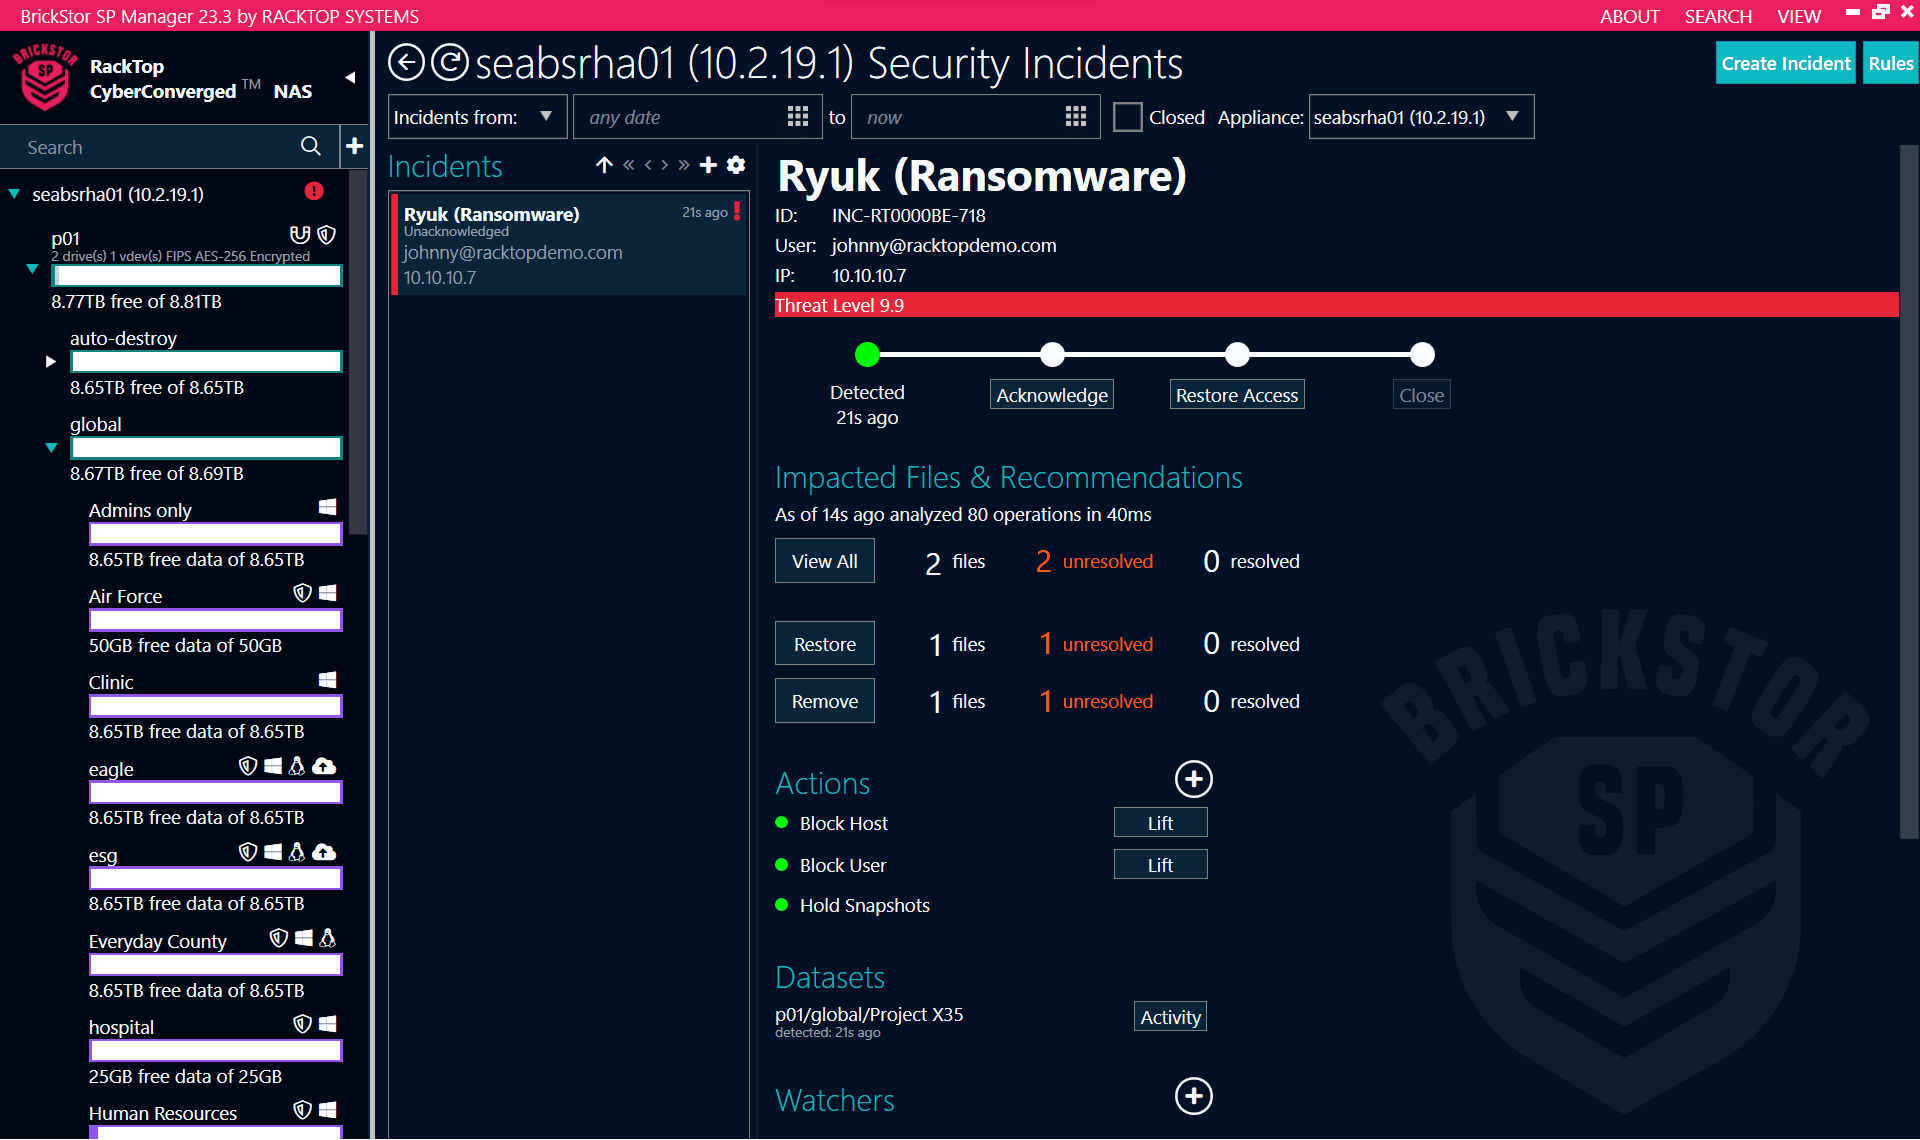This screenshot has height=1140, width=1920.
Task: Go to next incidents page chevron
Action: [665, 165]
